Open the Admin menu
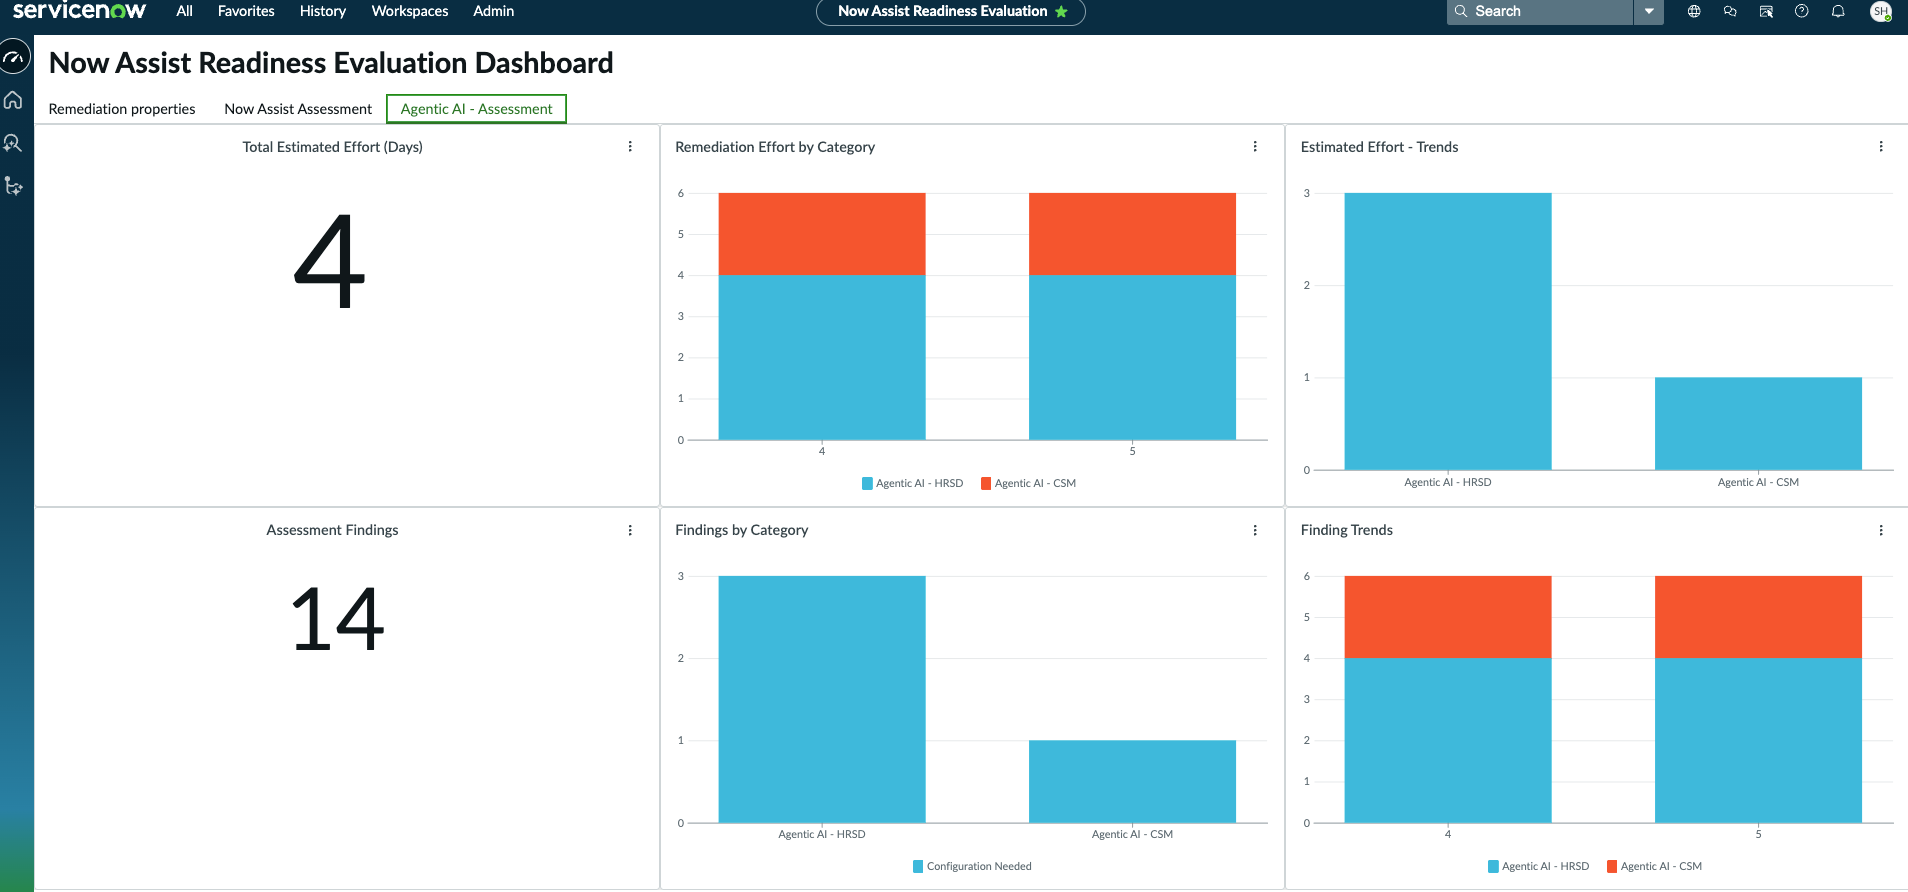Viewport: 1908px width, 892px height. tap(494, 11)
